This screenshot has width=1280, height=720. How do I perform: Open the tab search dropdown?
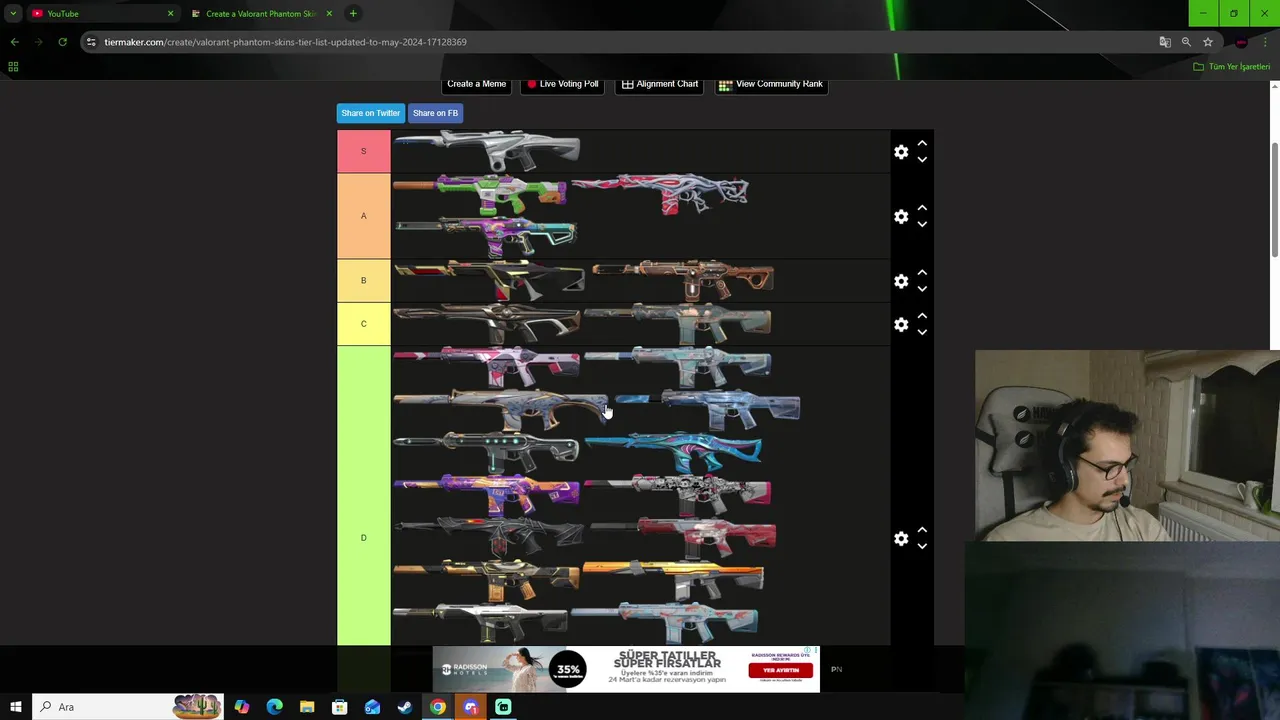[x=13, y=14]
